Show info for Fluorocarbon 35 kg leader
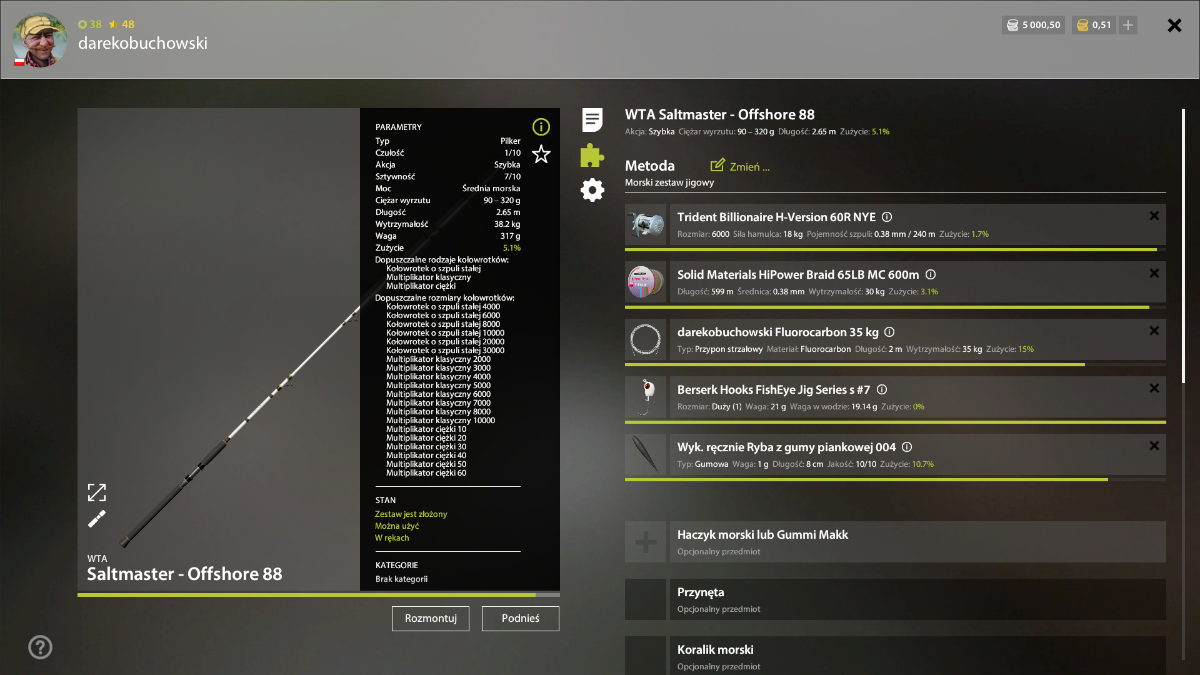The height and width of the screenshot is (675, 1200). 889,332
